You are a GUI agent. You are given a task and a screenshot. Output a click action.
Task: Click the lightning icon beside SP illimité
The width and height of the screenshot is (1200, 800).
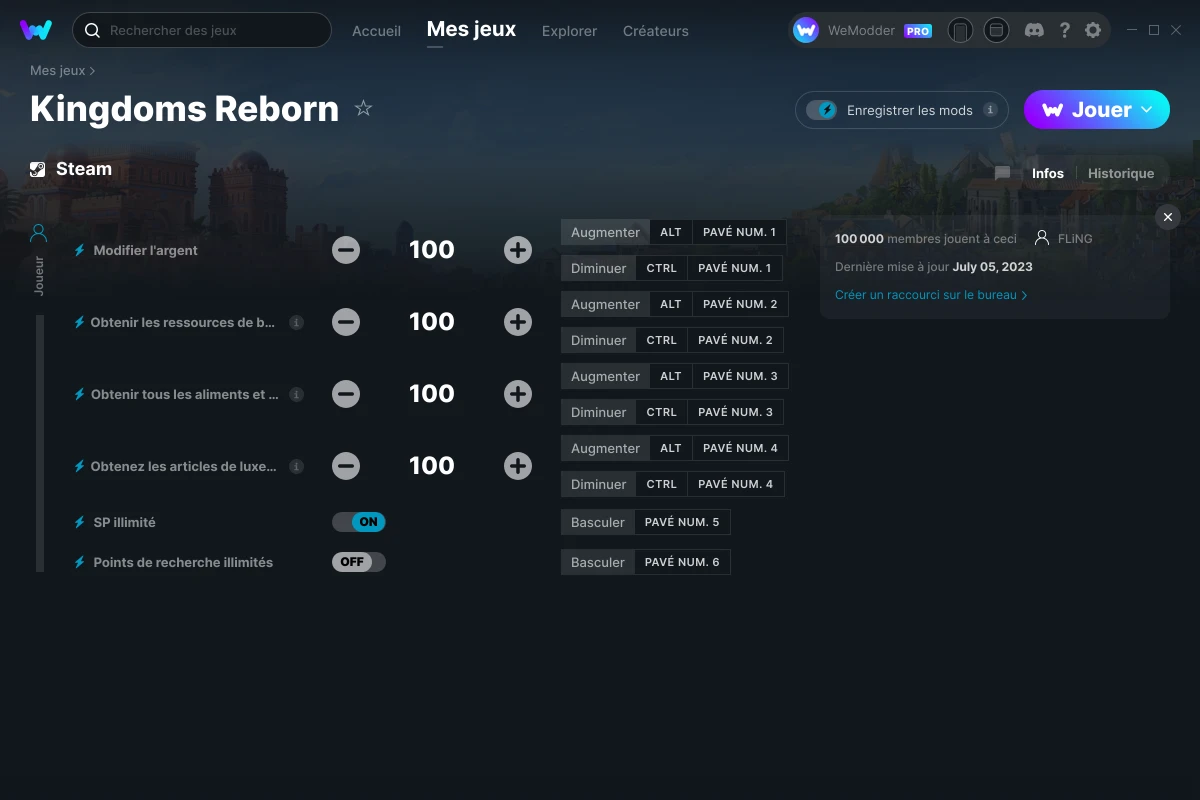[80, 522]
